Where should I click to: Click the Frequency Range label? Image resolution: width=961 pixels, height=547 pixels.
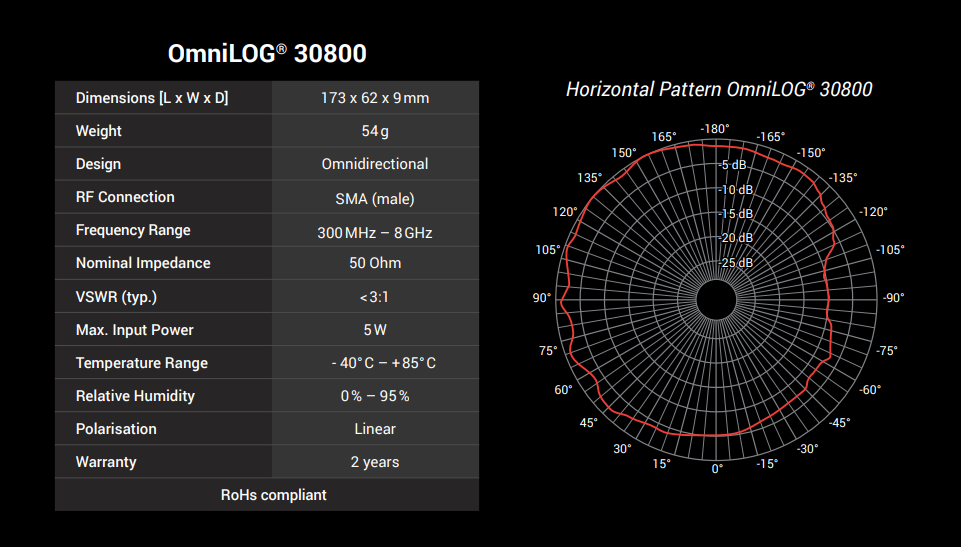[133, 230]
